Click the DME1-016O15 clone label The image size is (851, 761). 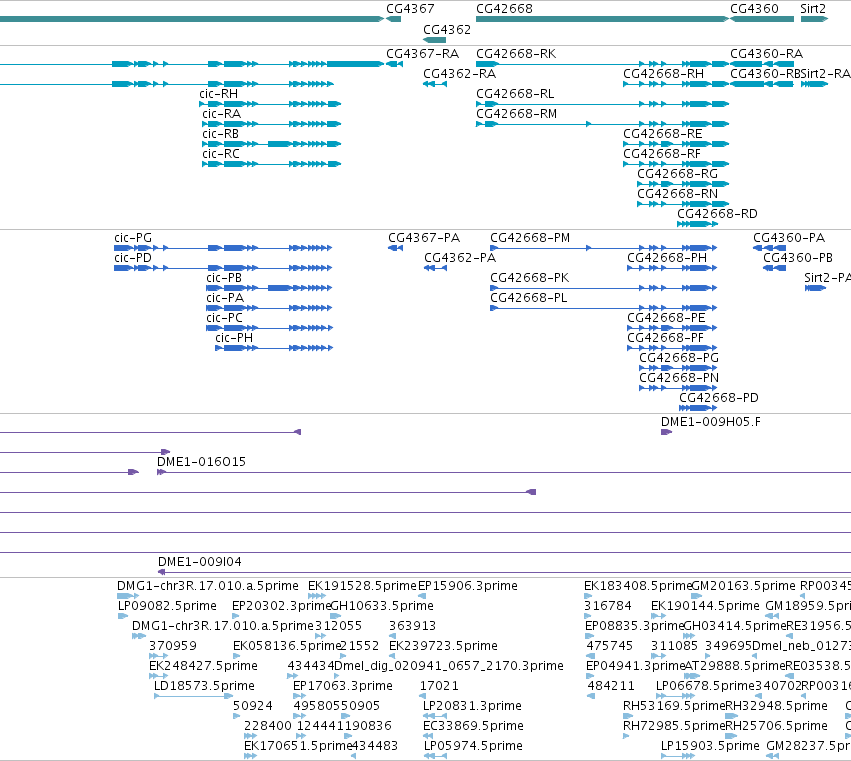201,462
